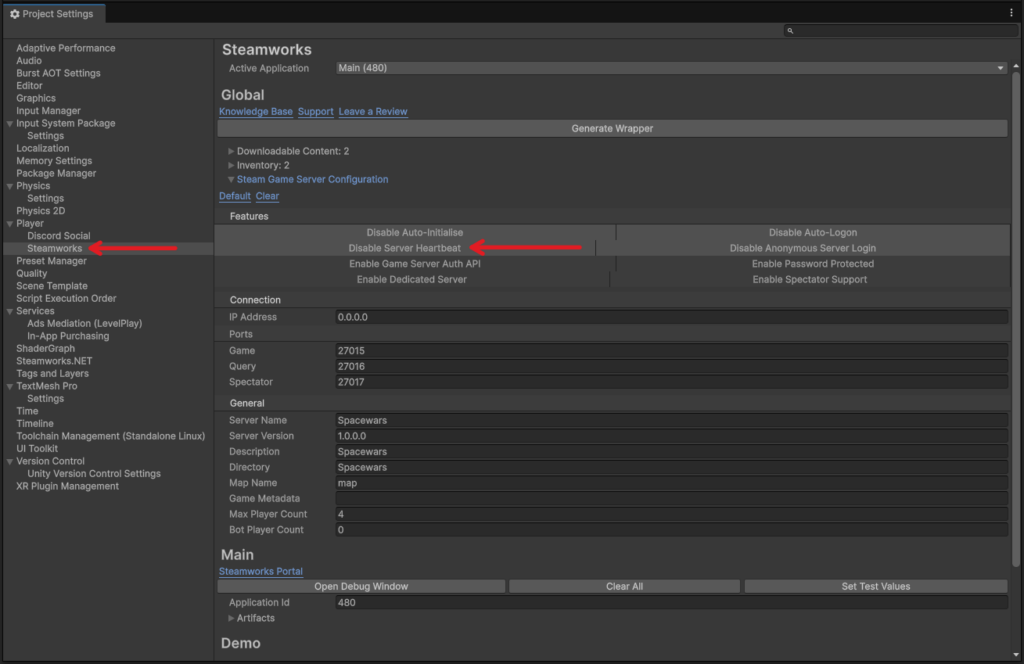Collapse Steam Game Server Configuration section
Viewport: 1024px width, 664px height.
click(231, 180)
